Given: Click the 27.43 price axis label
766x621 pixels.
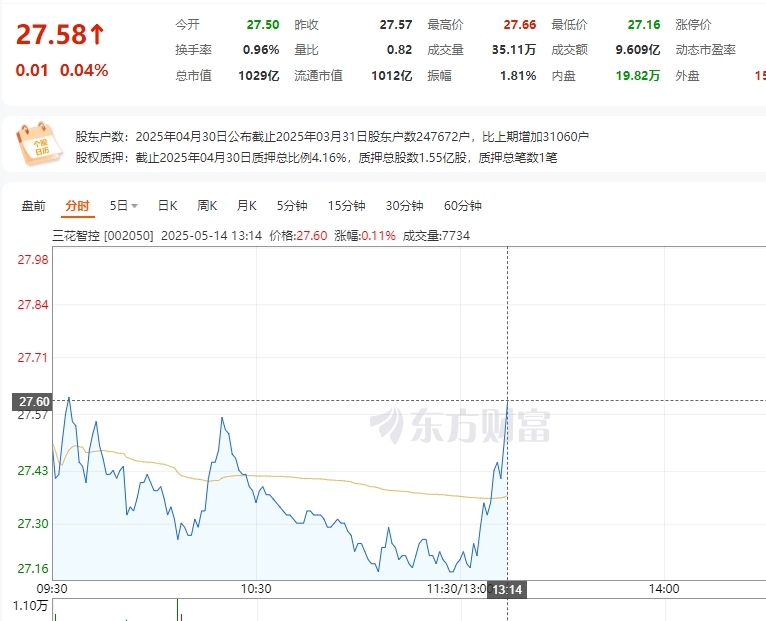Looking at the screenshot, I should point(33,471).
